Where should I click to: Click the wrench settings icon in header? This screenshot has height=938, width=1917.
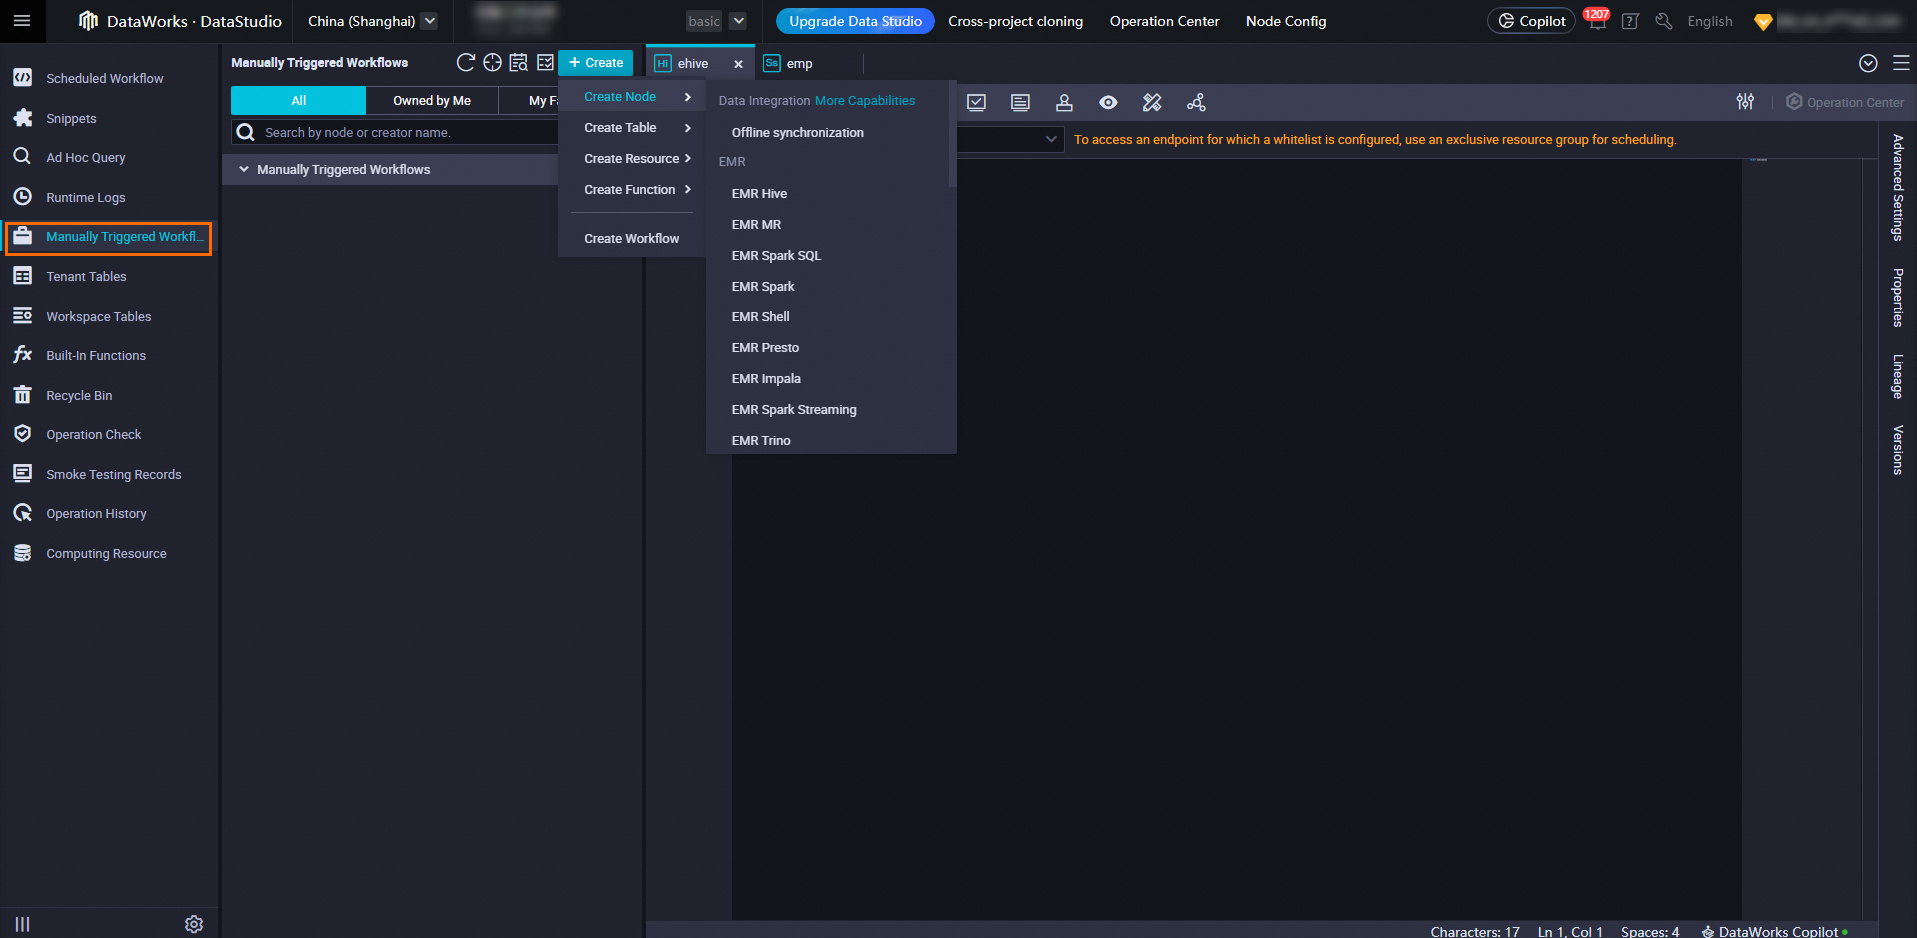coord(1664,21)
